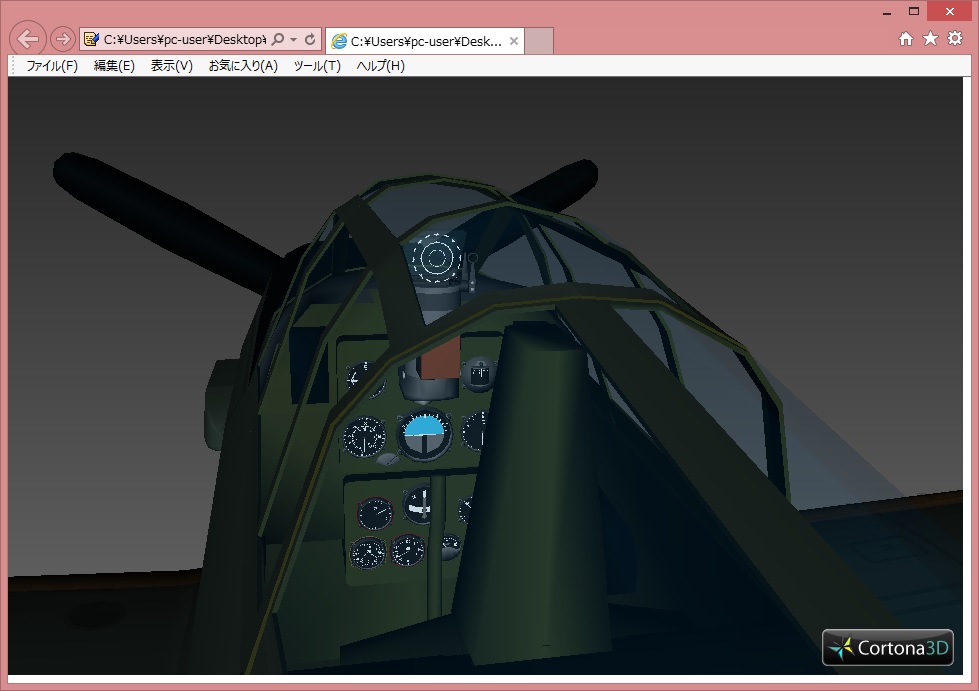Click the address bar URL text

184,40
